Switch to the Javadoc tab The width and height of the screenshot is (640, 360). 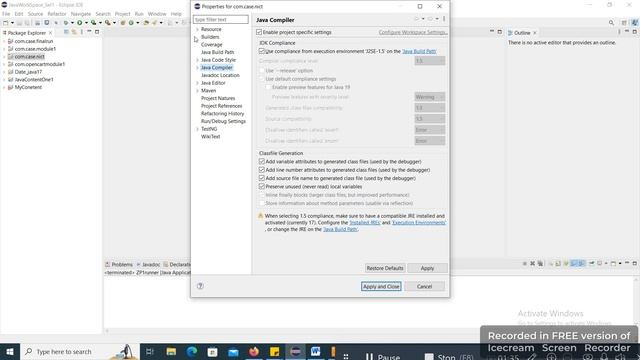[x=149, y=264]
